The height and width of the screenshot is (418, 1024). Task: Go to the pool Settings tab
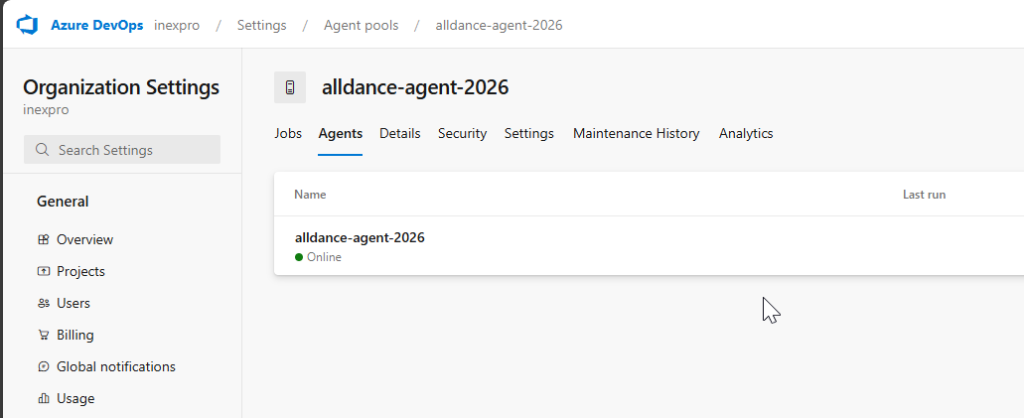[x=529, y=134]
